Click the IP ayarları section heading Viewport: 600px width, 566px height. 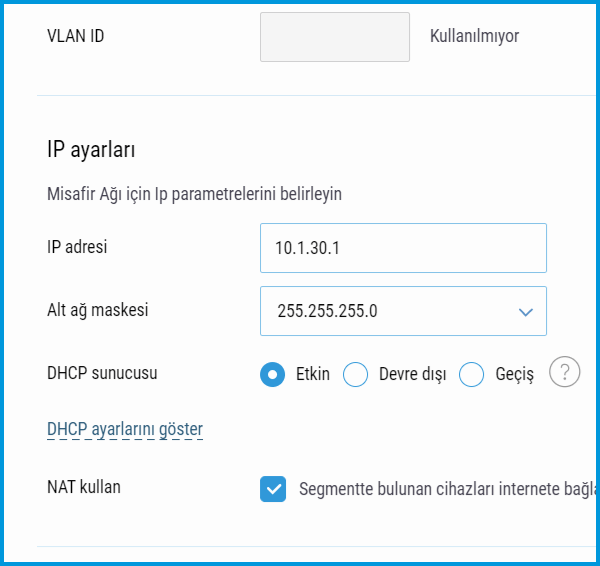tap(91, 150)
